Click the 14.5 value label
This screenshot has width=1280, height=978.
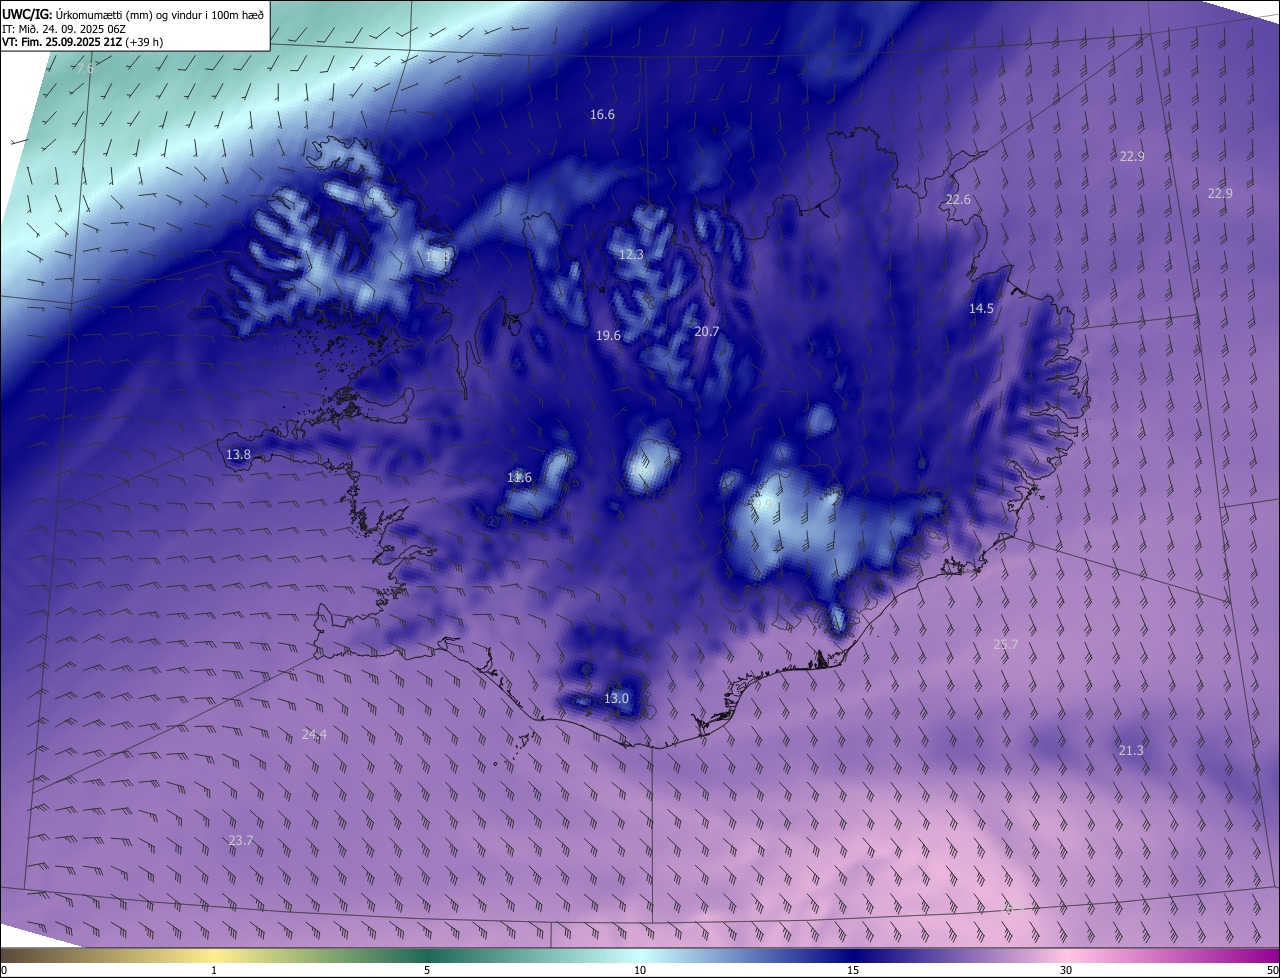(981, 309)
